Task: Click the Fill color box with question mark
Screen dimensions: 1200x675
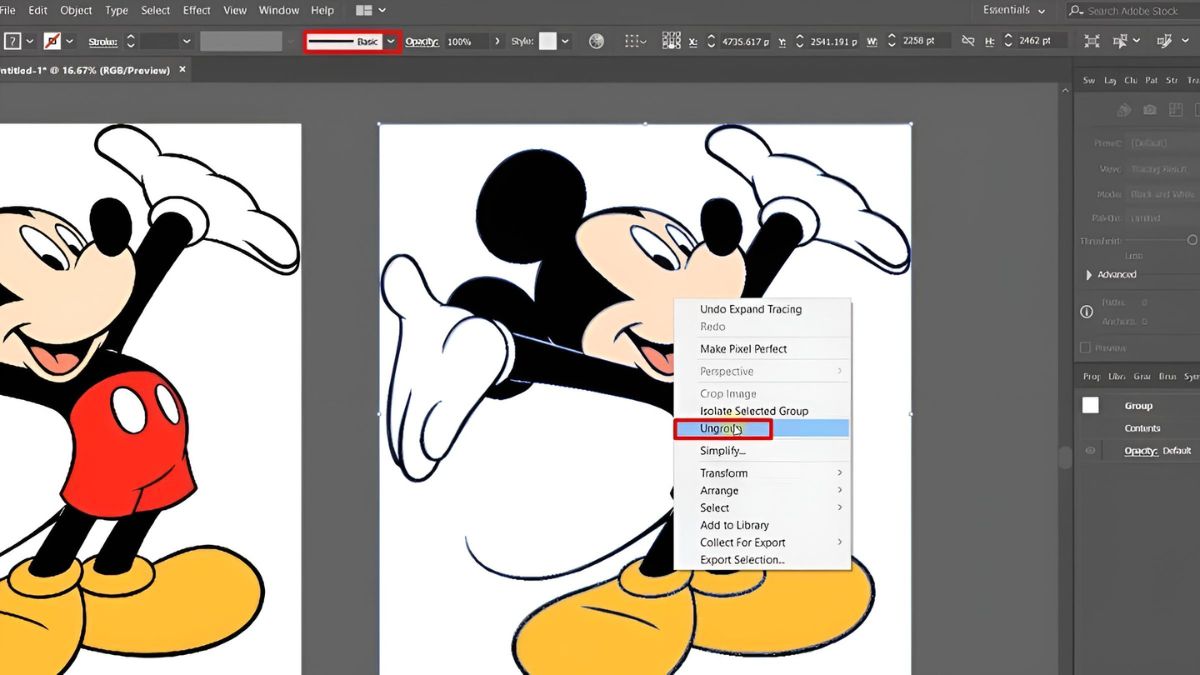Action: pyautogui.click(x=13, y=41)
